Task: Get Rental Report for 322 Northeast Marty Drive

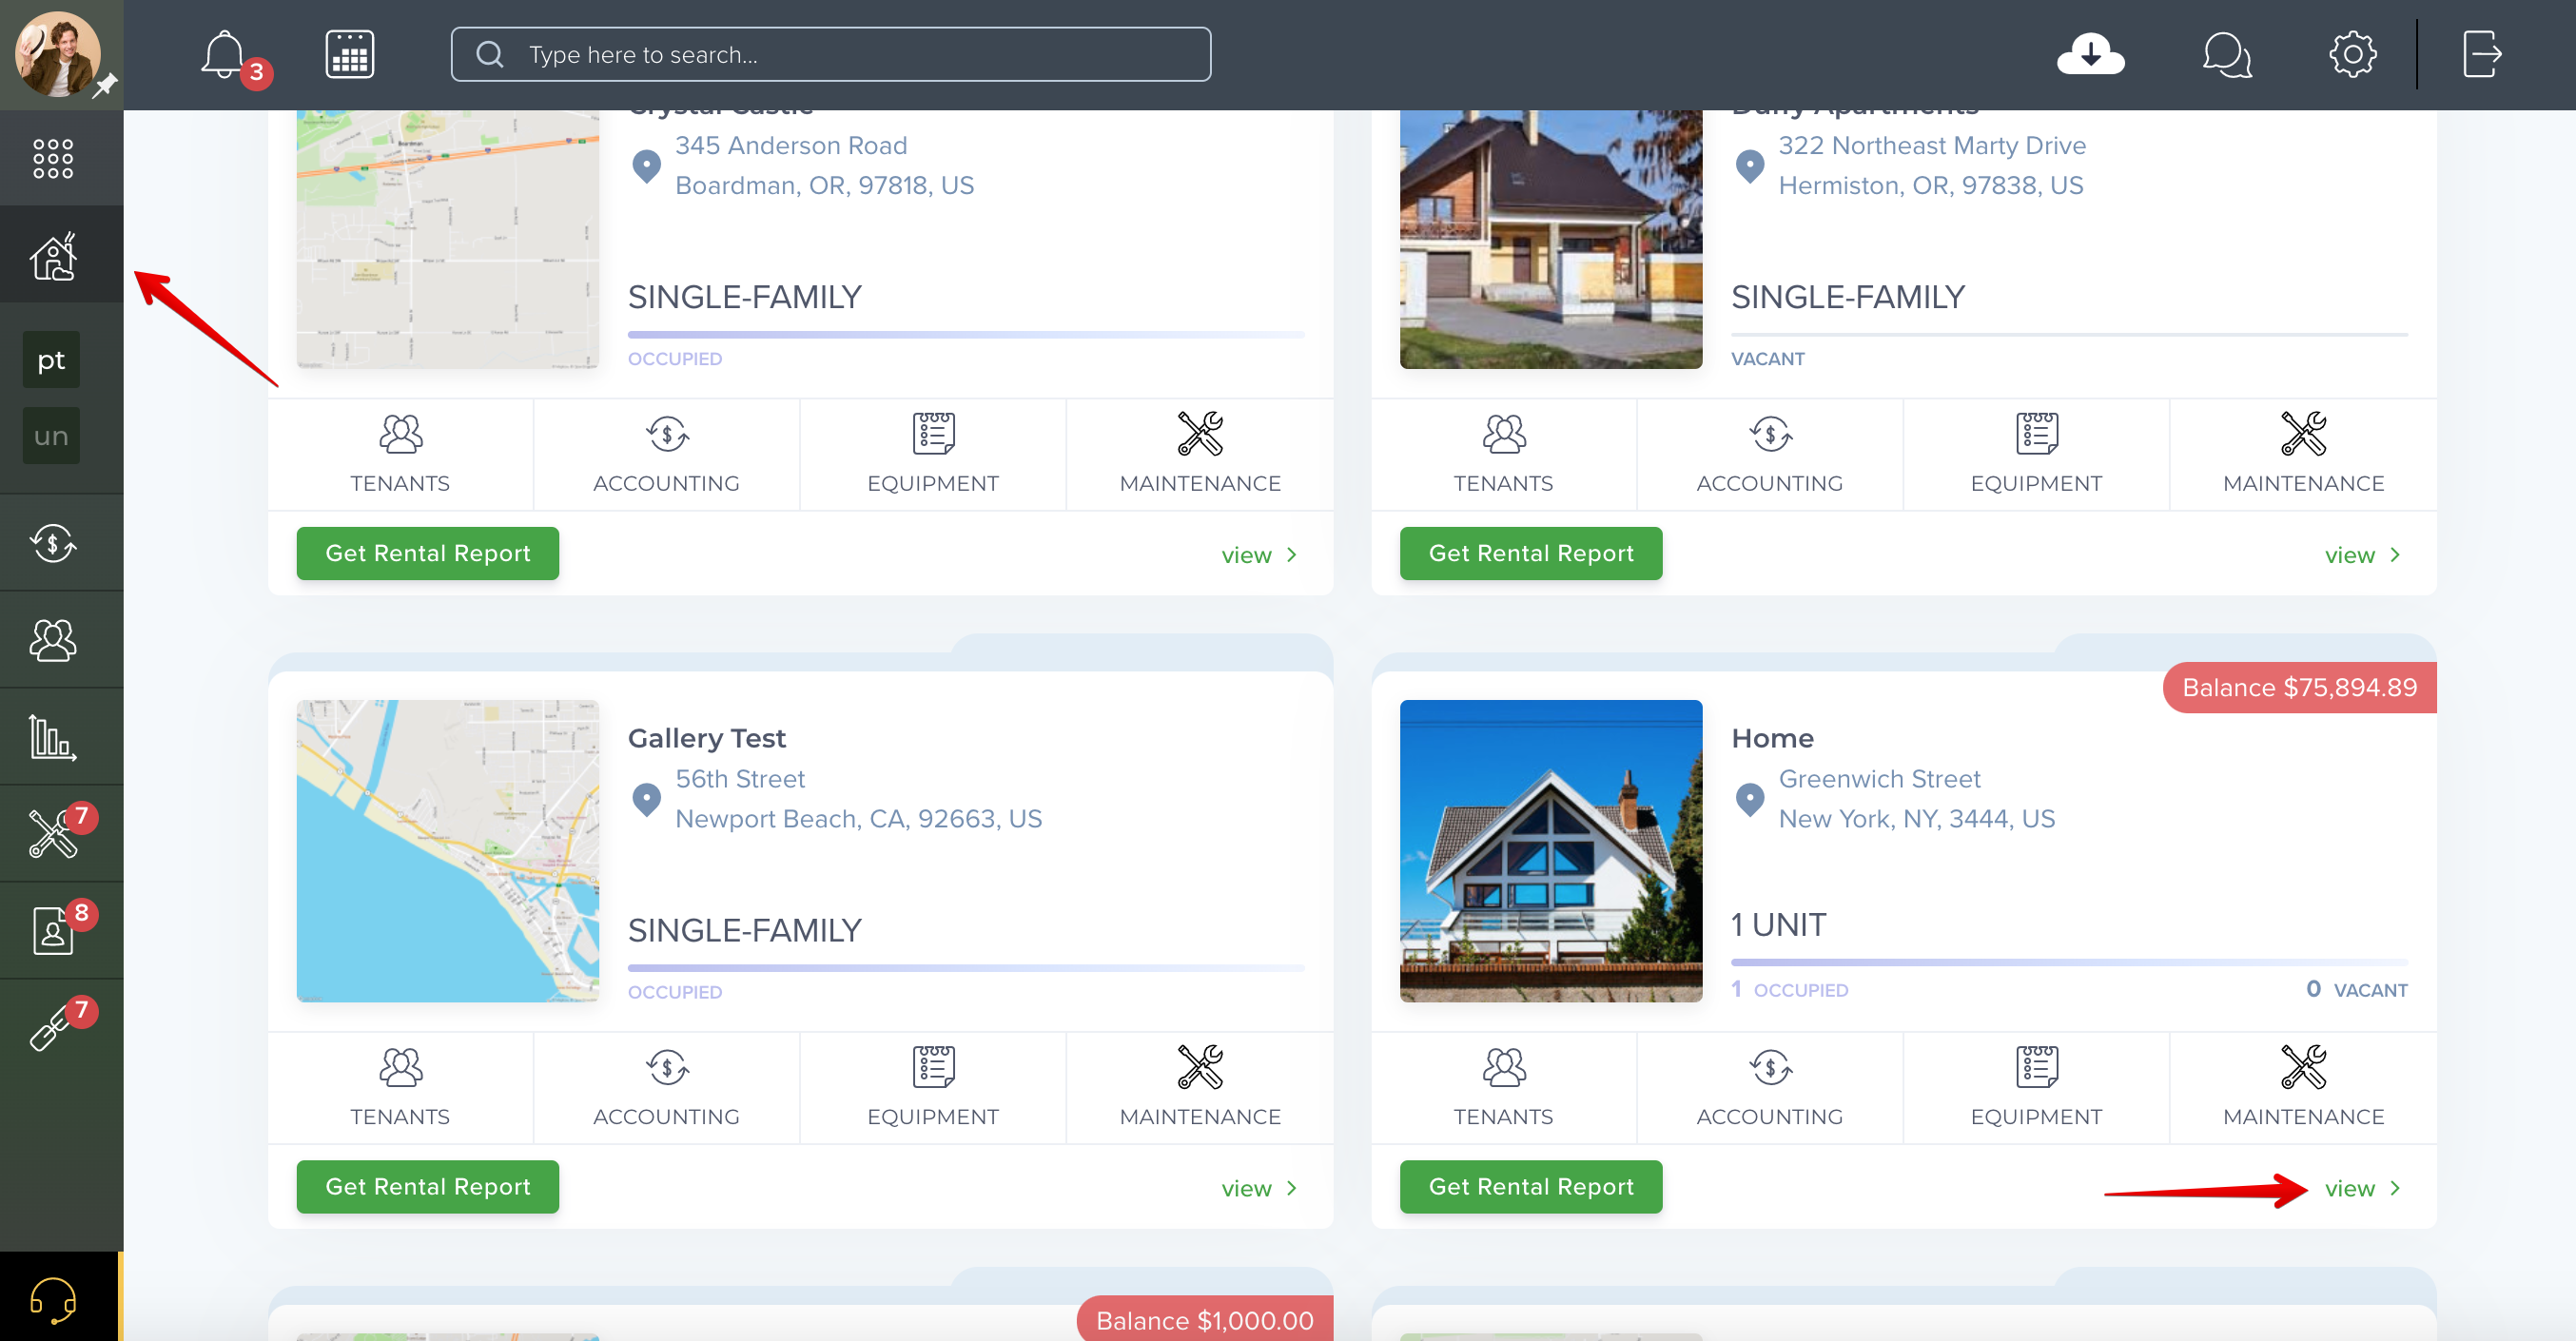Action: coord(1531,553)
